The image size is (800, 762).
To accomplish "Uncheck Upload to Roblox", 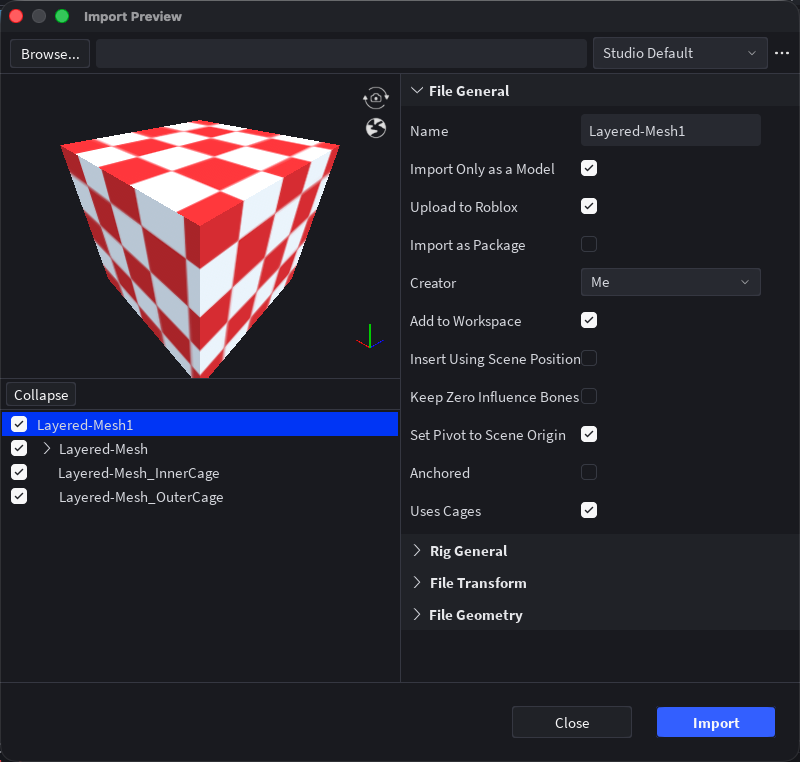I will [589, 207].
